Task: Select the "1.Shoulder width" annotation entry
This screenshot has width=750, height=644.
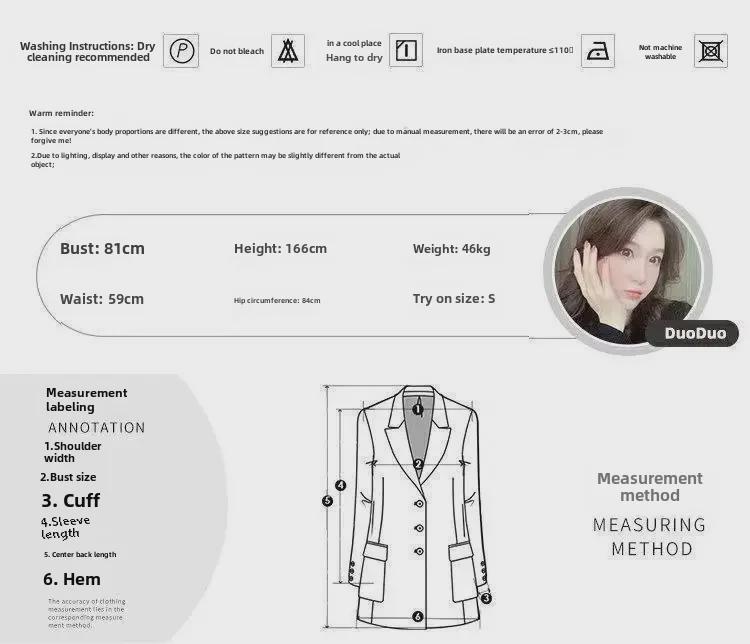Action: [72, 452]
